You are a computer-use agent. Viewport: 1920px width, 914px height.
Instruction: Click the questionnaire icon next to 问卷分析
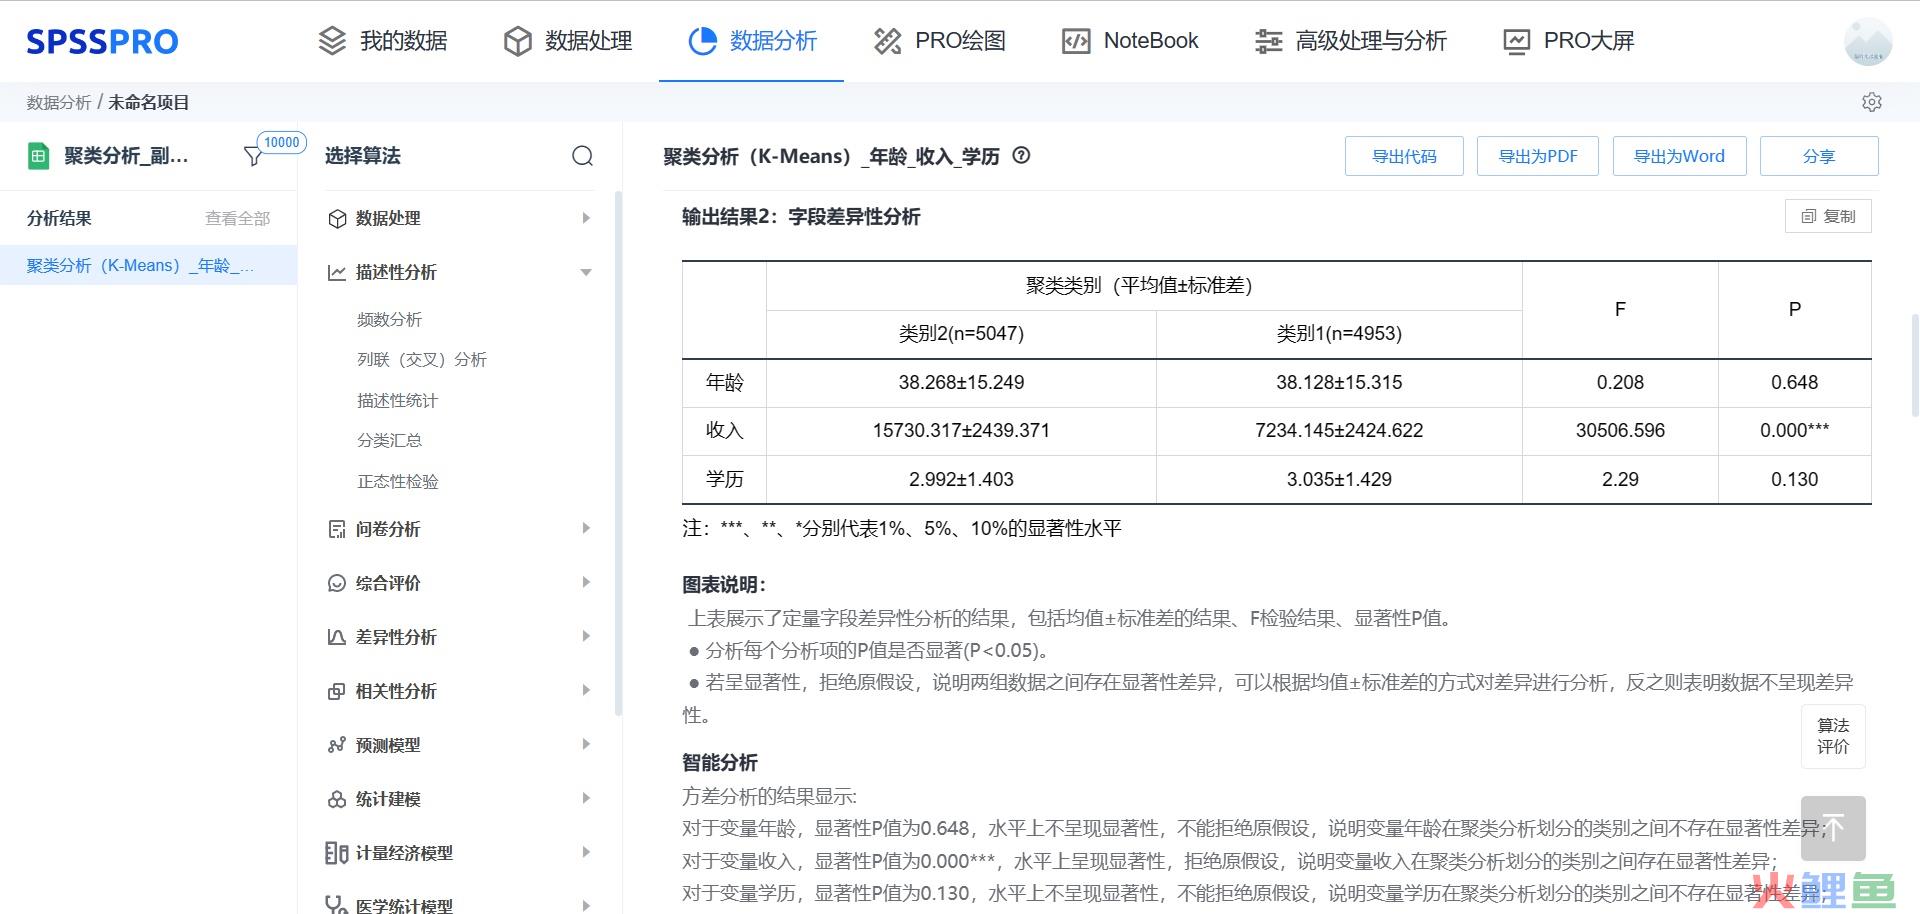tap(337, 529)
